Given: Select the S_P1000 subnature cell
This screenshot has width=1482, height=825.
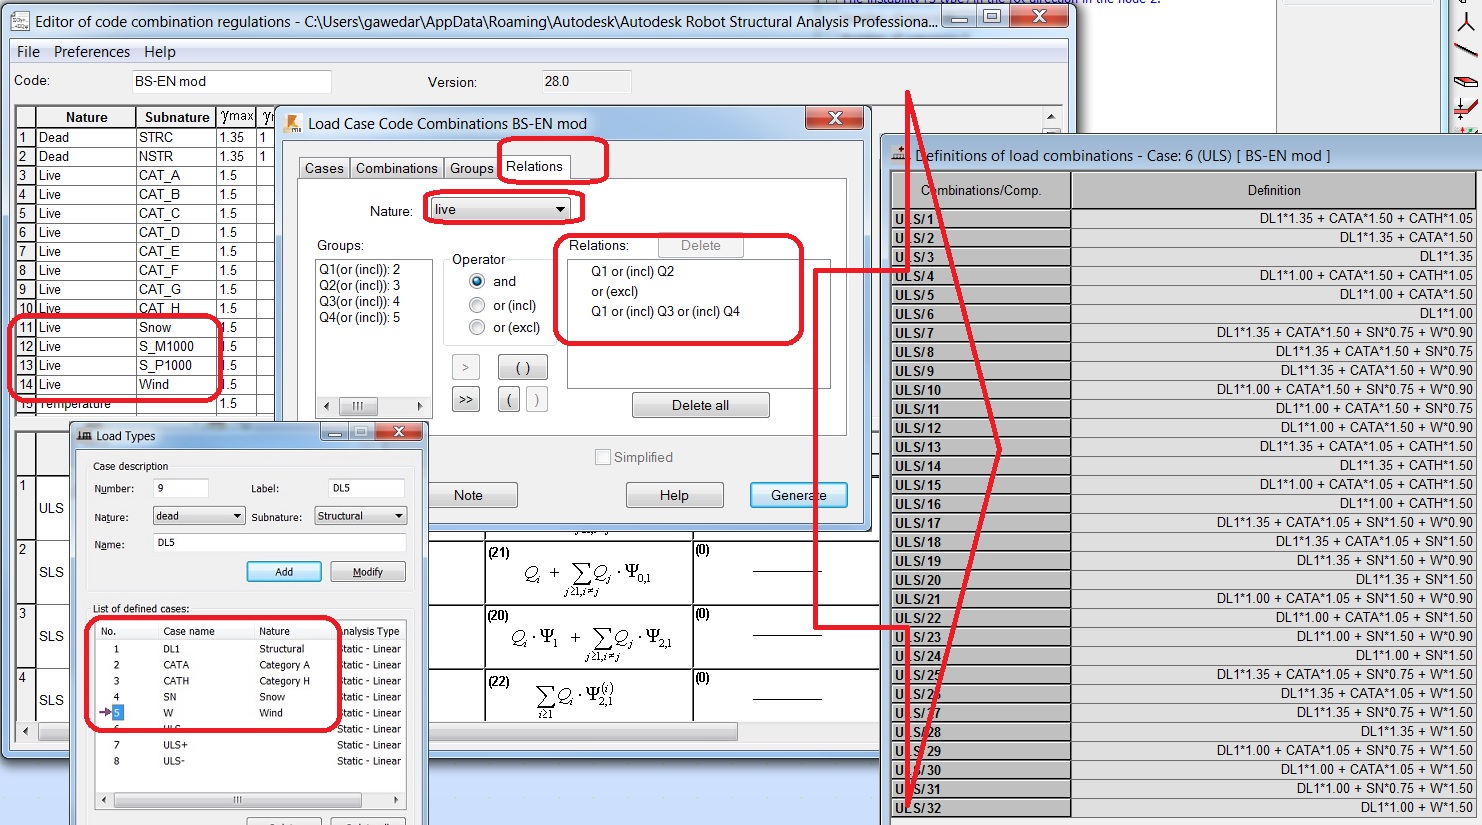Looking at the screenshot, I should [176, 365].
